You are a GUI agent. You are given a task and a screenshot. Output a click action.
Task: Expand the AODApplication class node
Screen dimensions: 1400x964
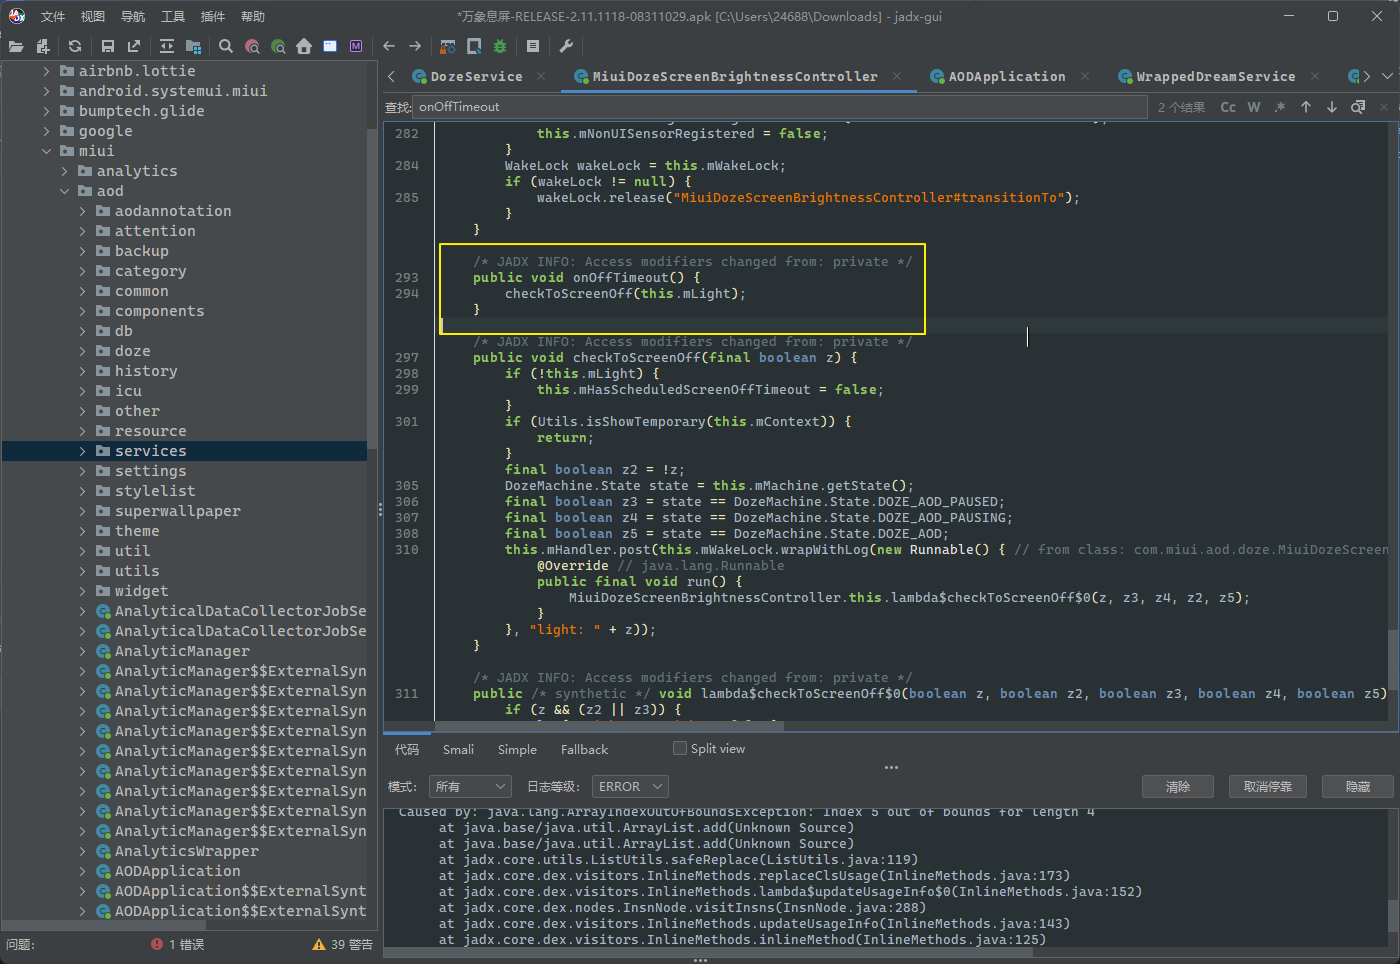click(x=82, y=871)
